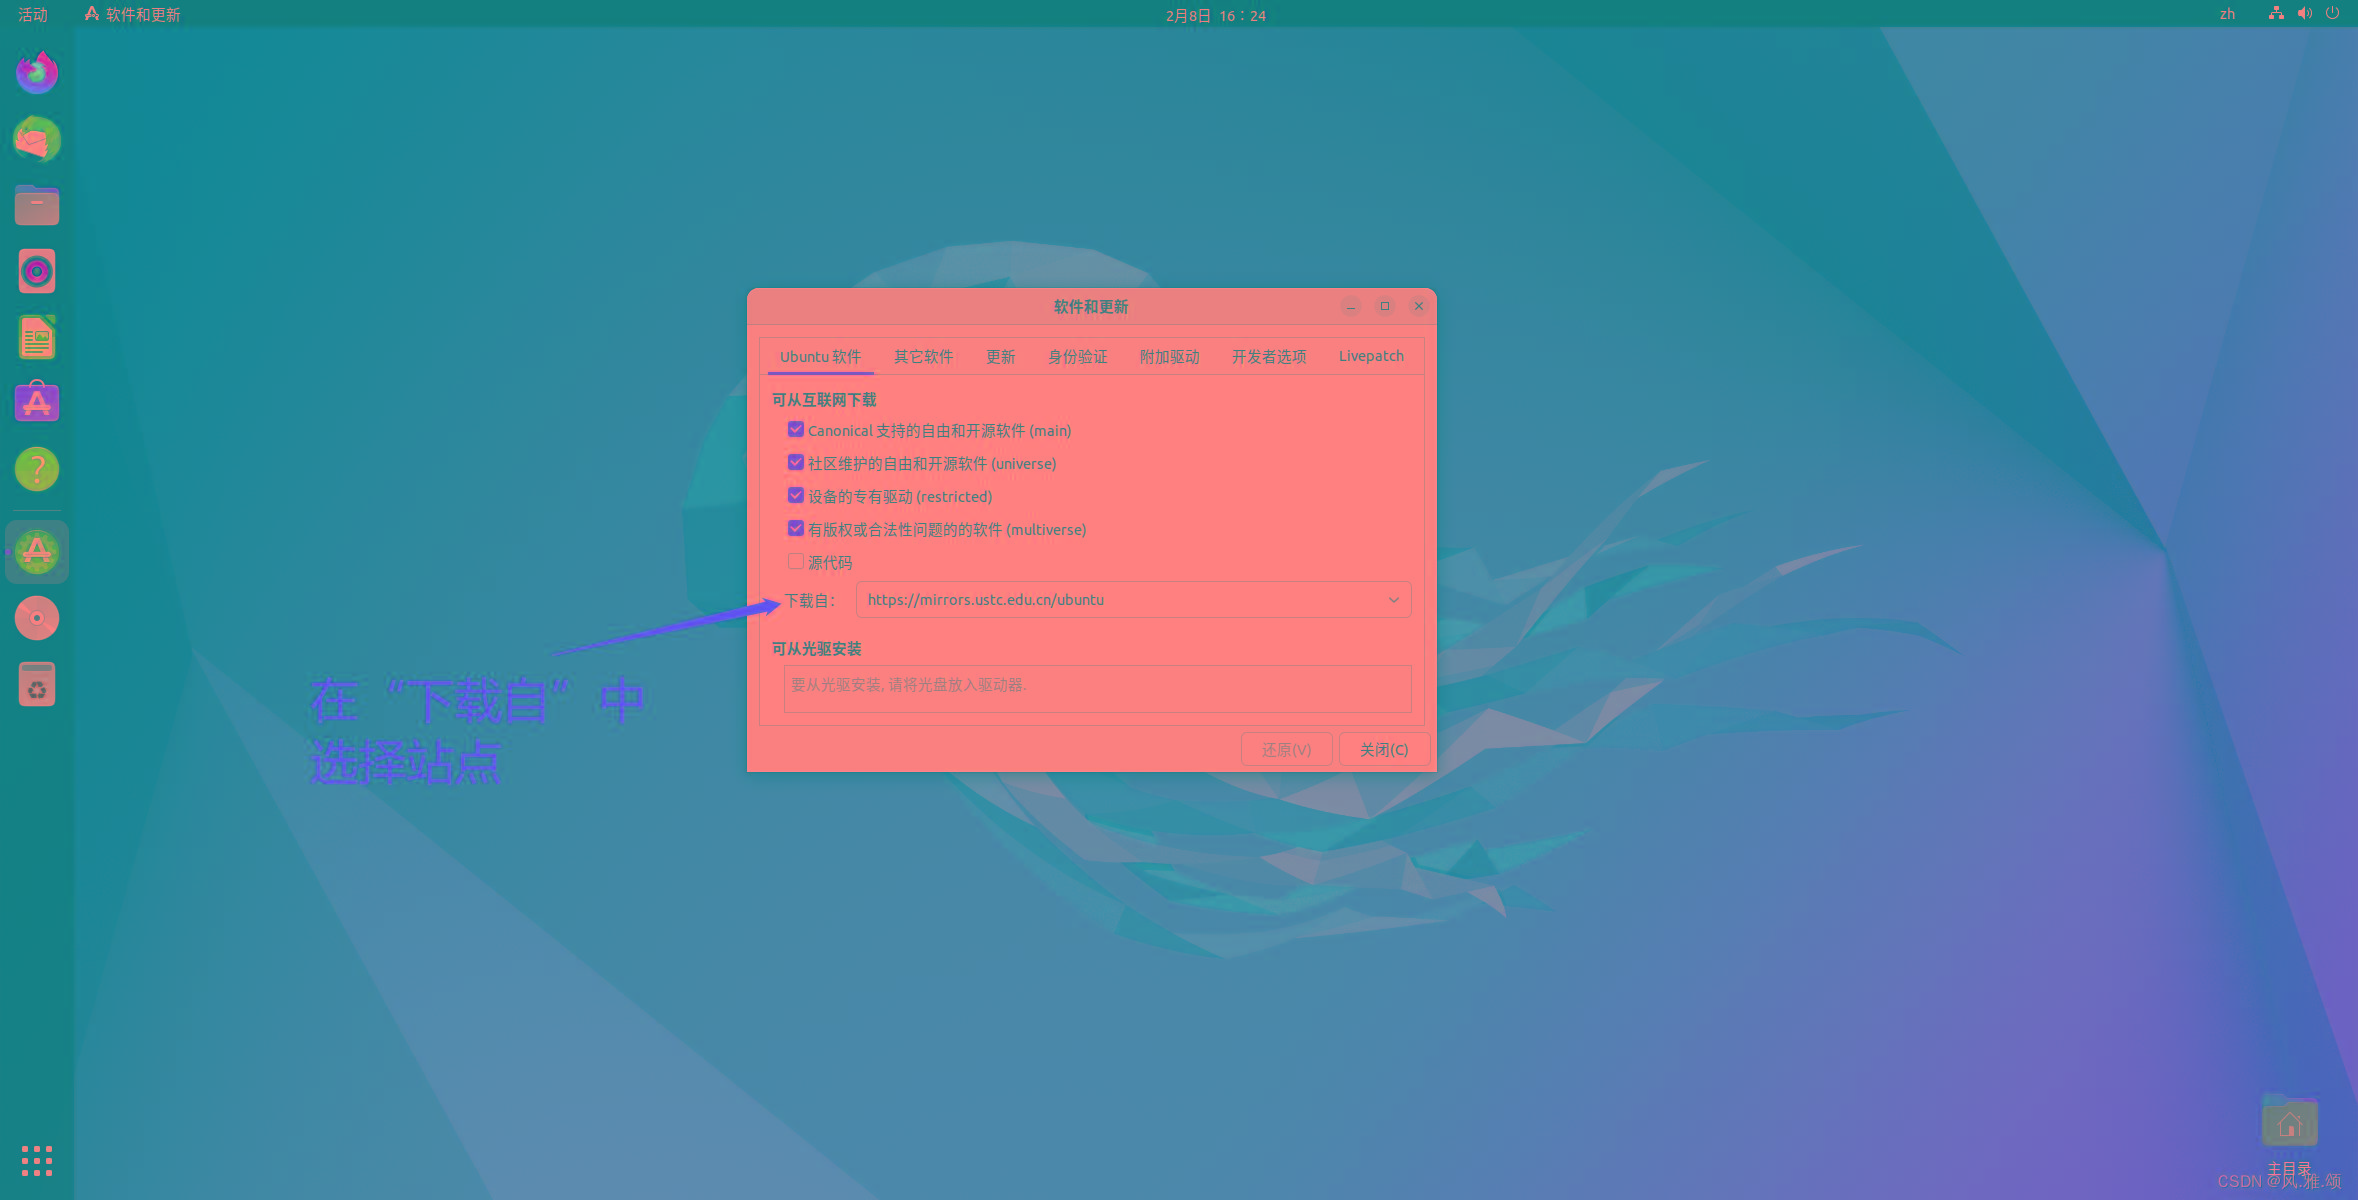Click the network status icon in top bar
The image size is (2358, 1200).
coord(2276,14)
